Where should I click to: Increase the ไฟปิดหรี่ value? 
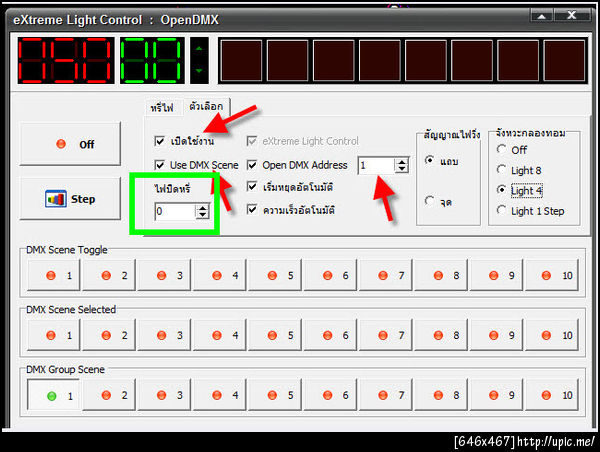pos(202,208)
